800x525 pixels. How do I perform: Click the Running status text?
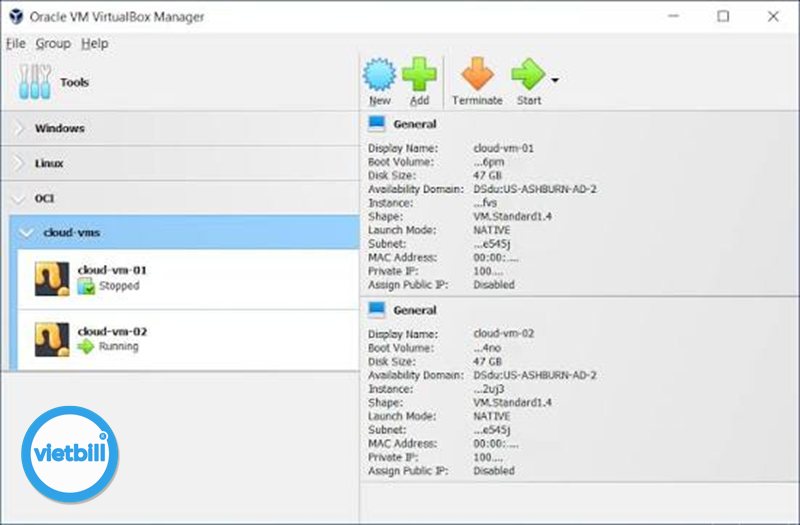[x=118, y=346]
